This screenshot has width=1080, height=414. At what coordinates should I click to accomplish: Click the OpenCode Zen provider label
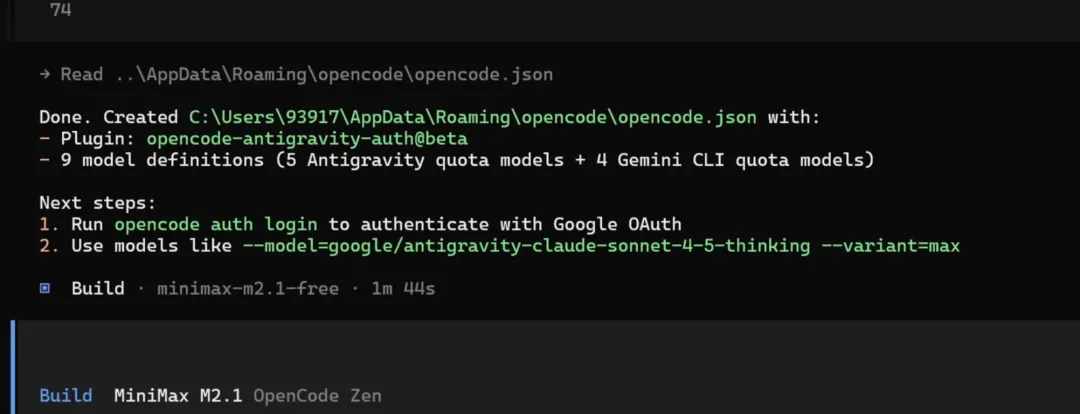point(316,395)
